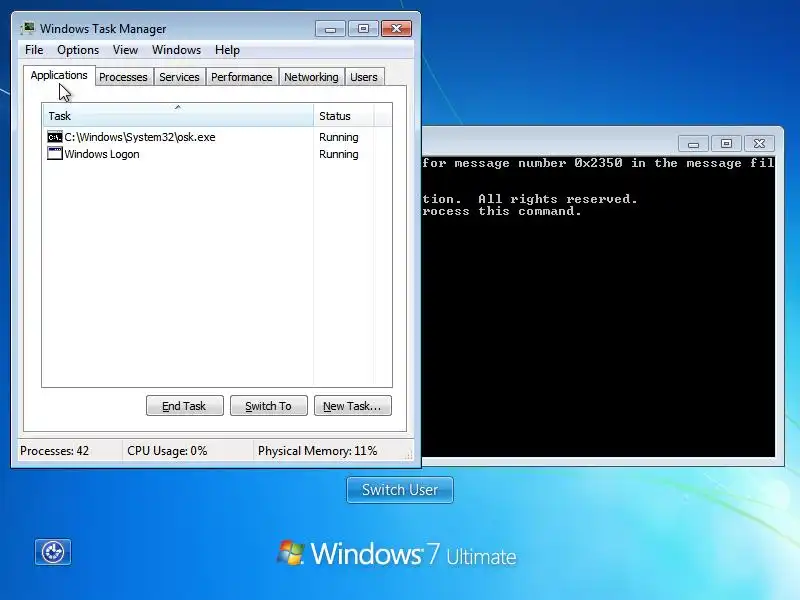Open the View menu
This screenshot has height=600, width=800.
click(126, 50)
